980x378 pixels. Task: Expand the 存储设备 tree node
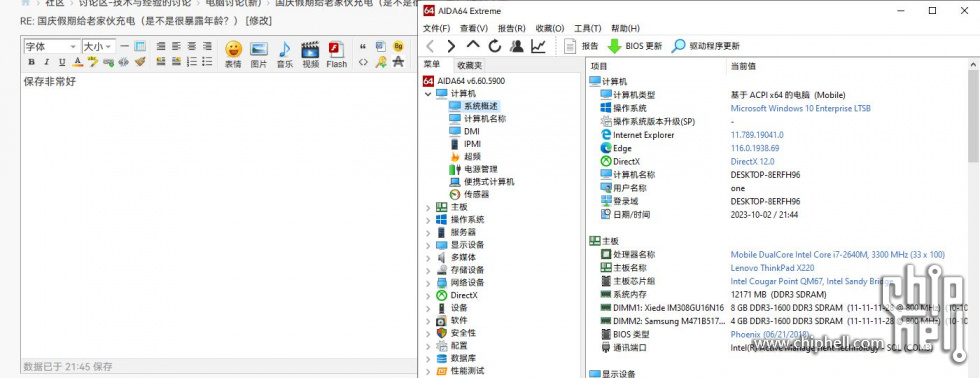coord(428,270)
